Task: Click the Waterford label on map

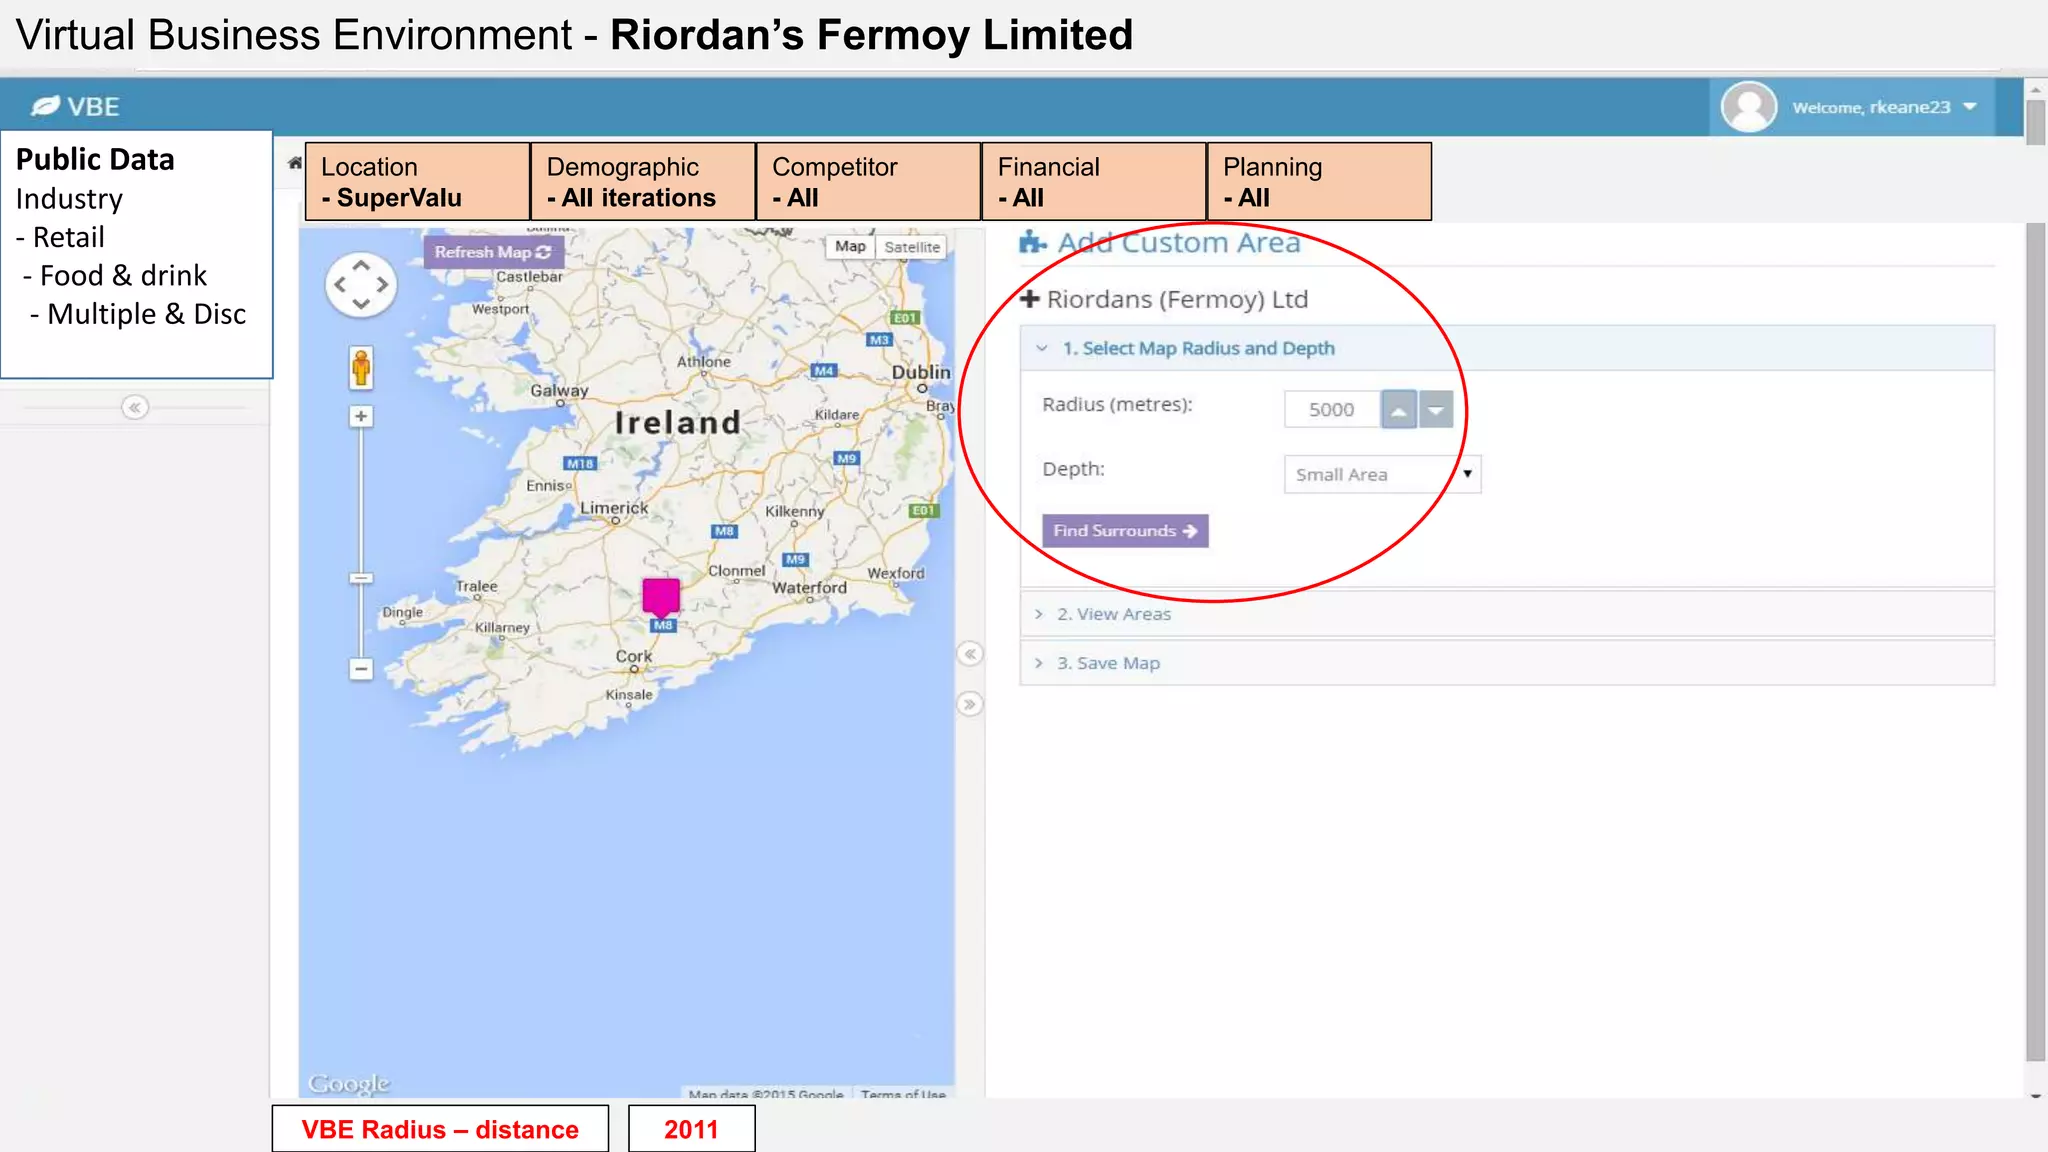Action: tap(809, 588)
